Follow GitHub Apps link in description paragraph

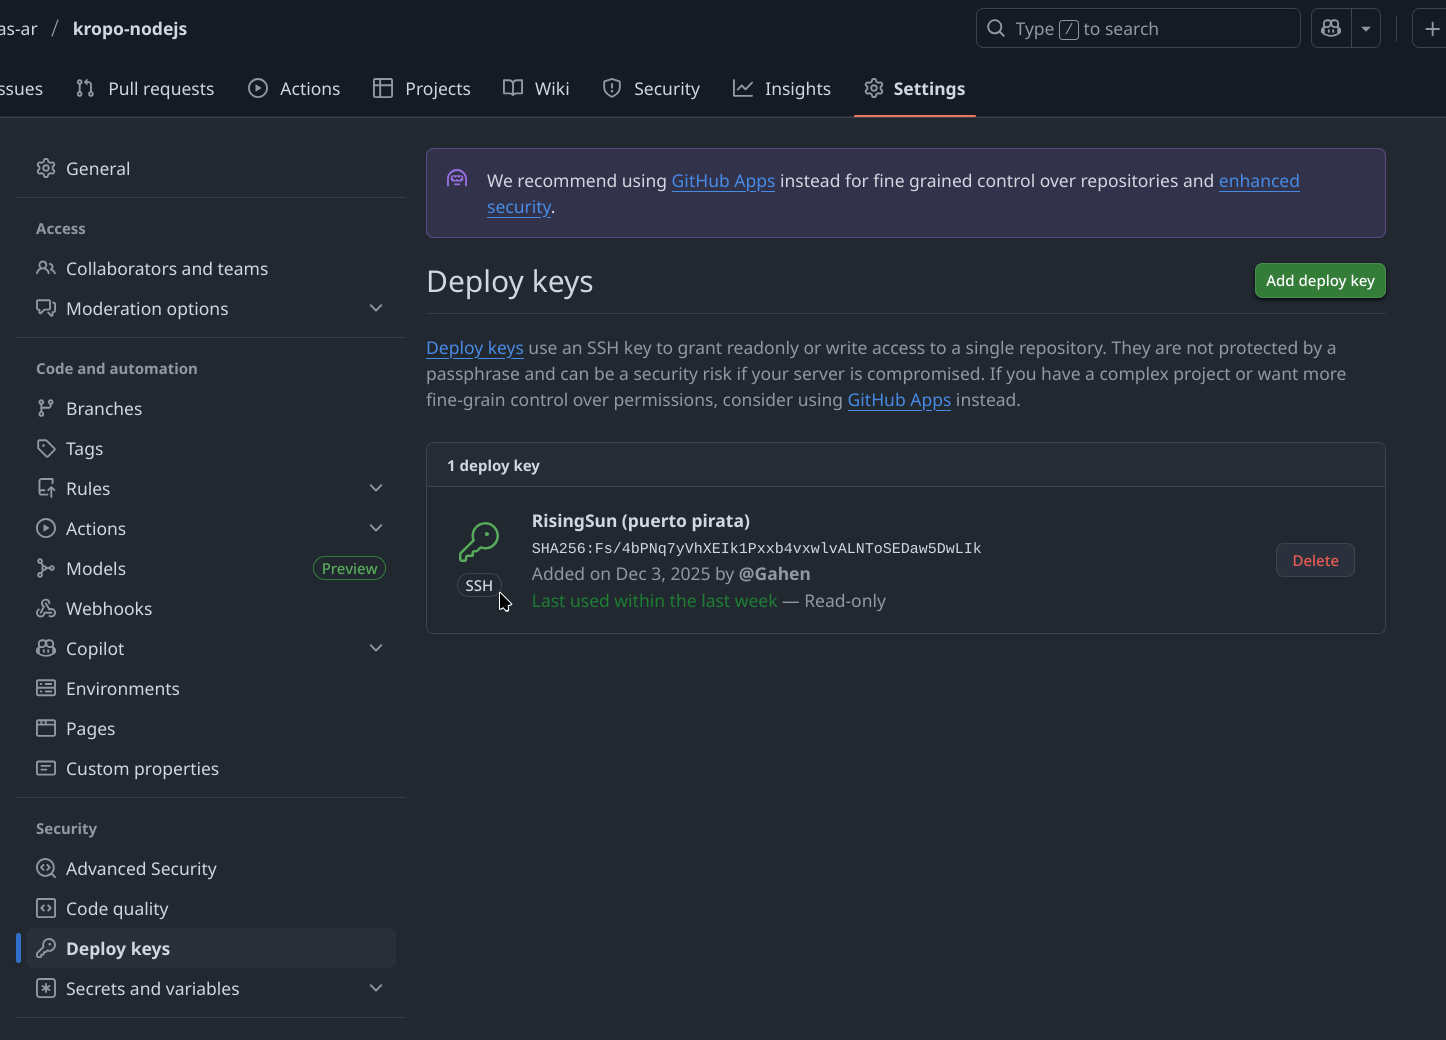pyautogui.click(x=899, y=400)
